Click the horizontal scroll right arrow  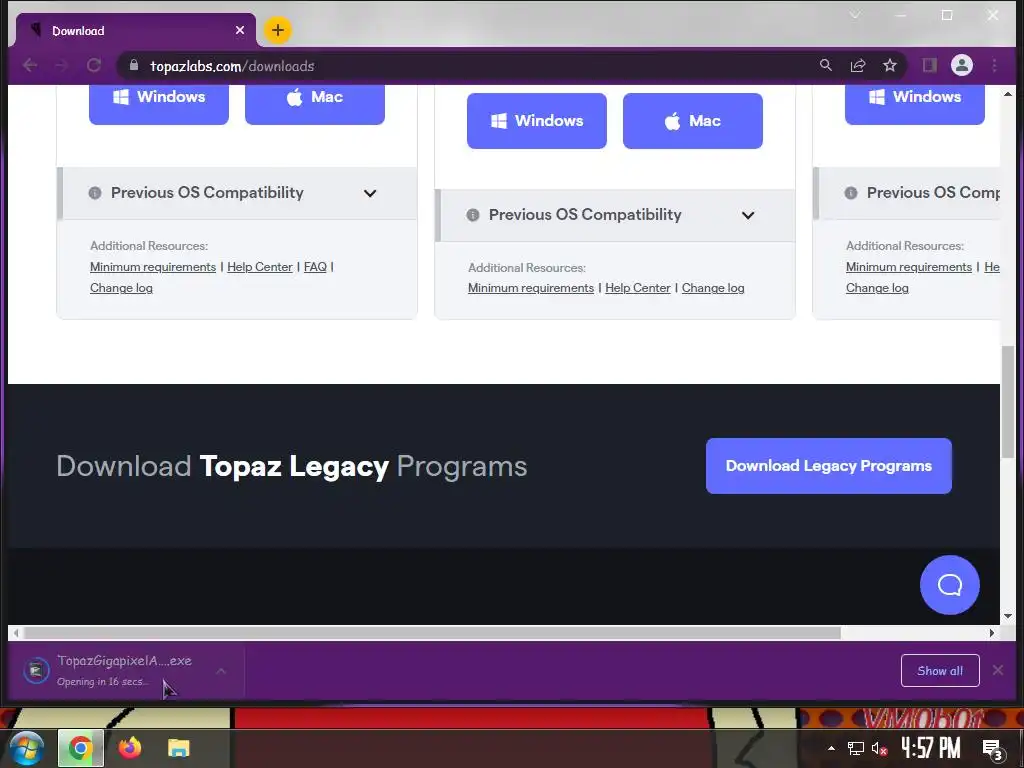[992, 633]
